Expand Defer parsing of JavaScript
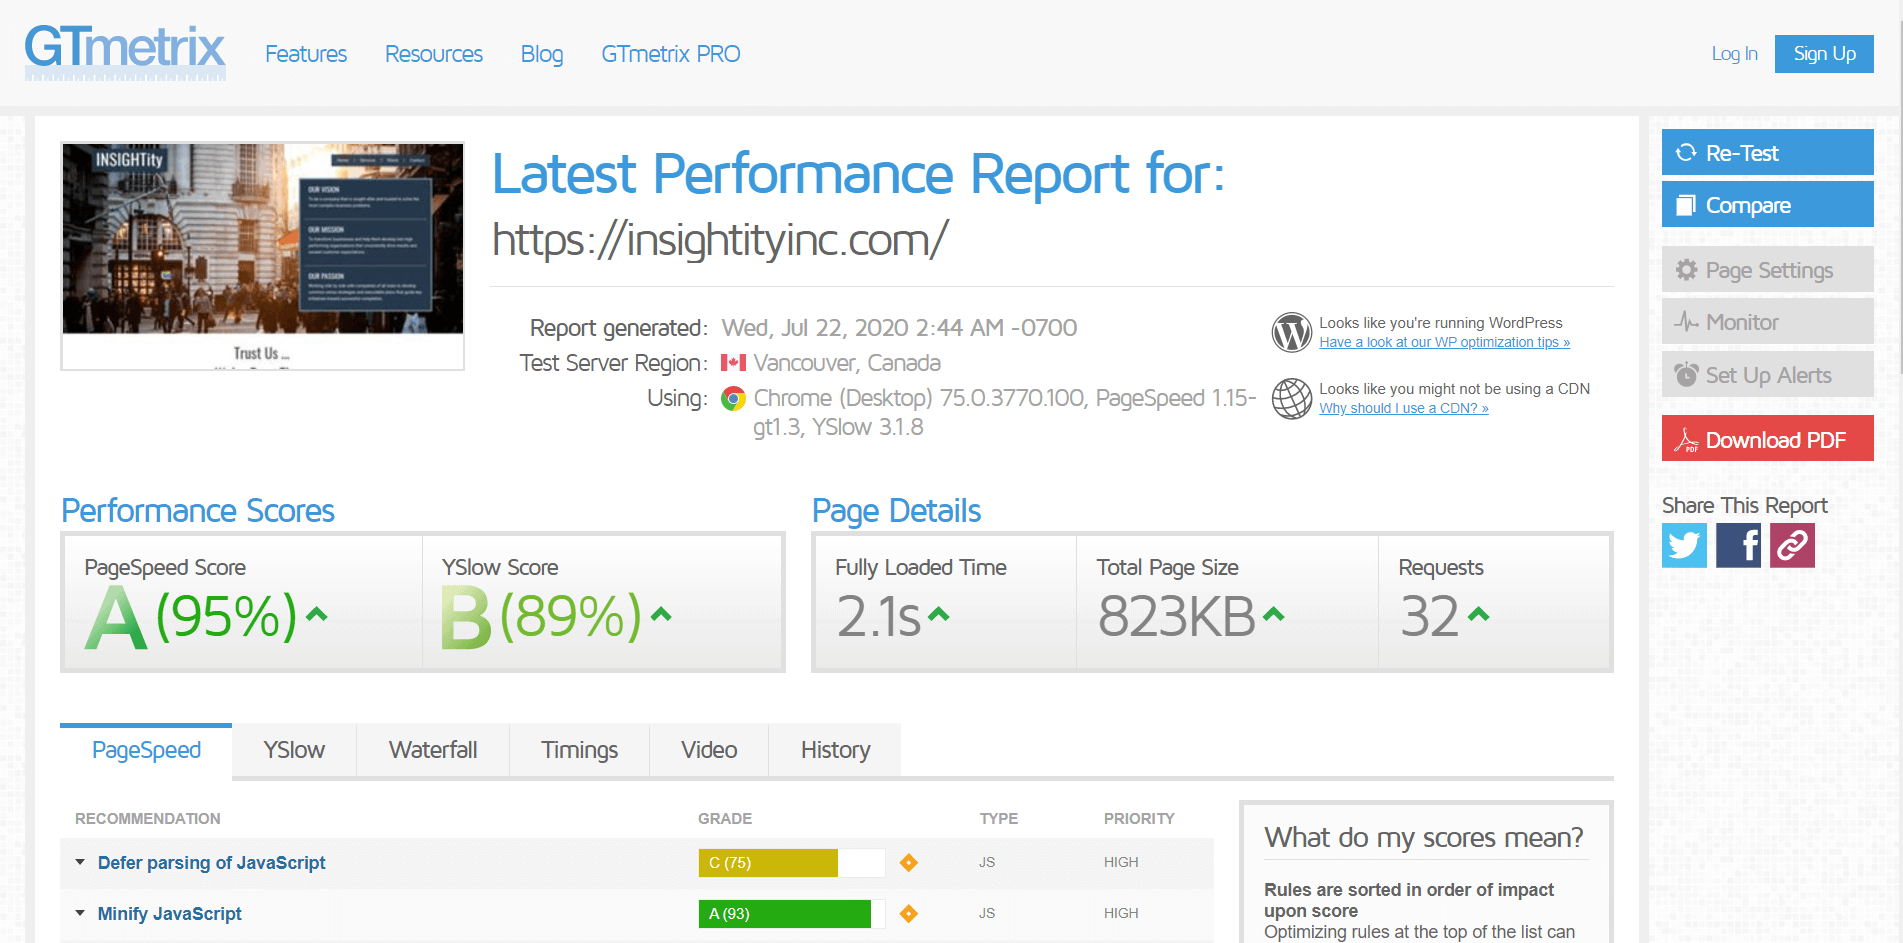Image resolution: width=1903 pixels, height=943 pixels. pyautogui.click(x=211, y=862)
